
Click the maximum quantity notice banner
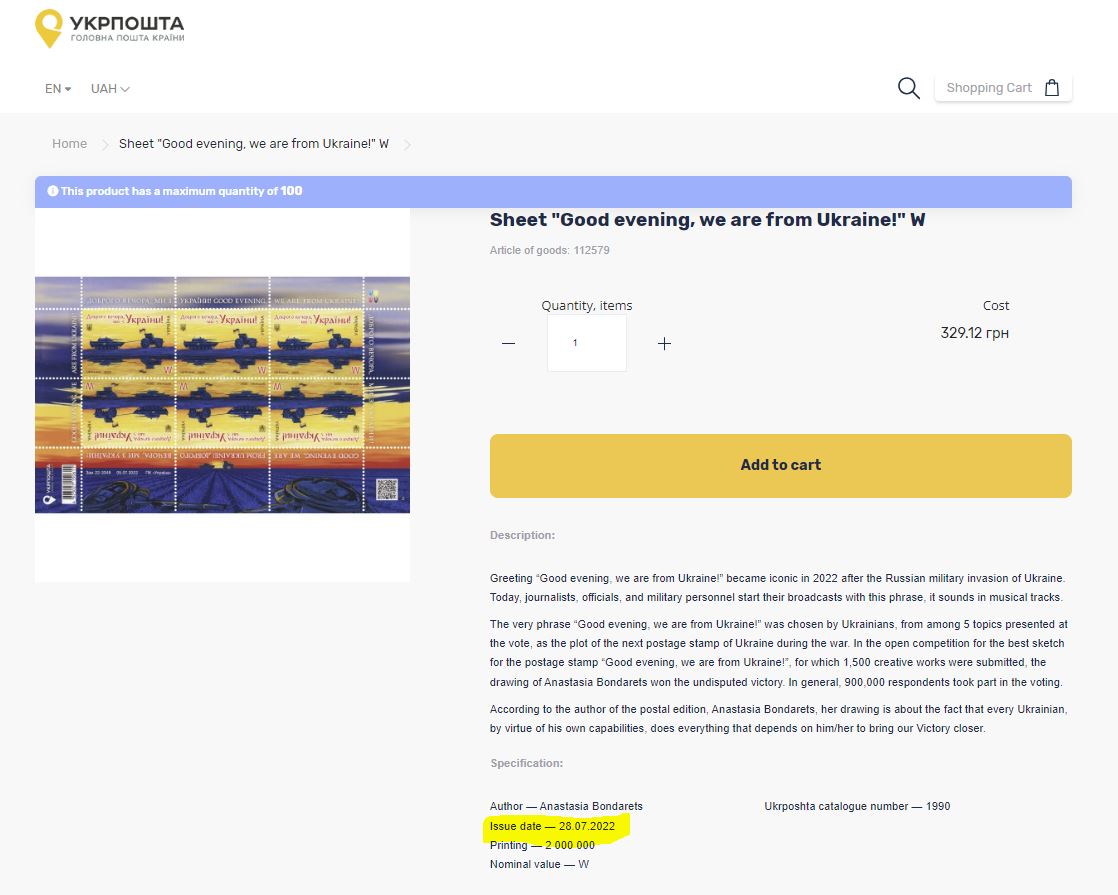click(553, 192)
